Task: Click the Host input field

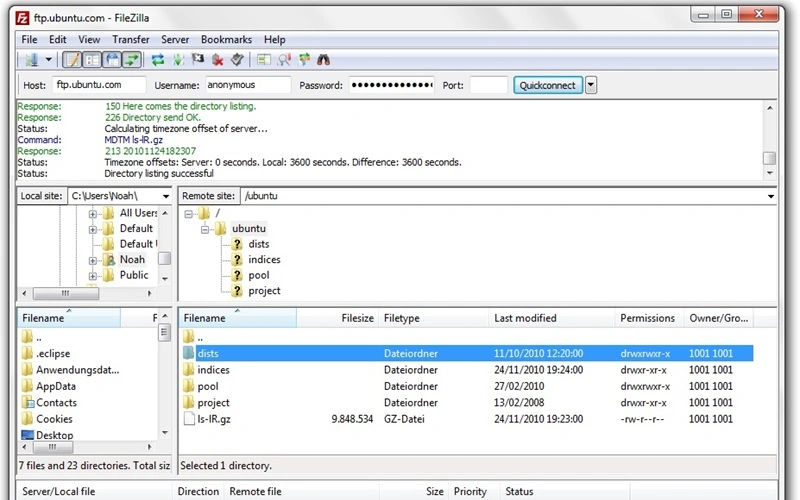Action: [99, 85]
